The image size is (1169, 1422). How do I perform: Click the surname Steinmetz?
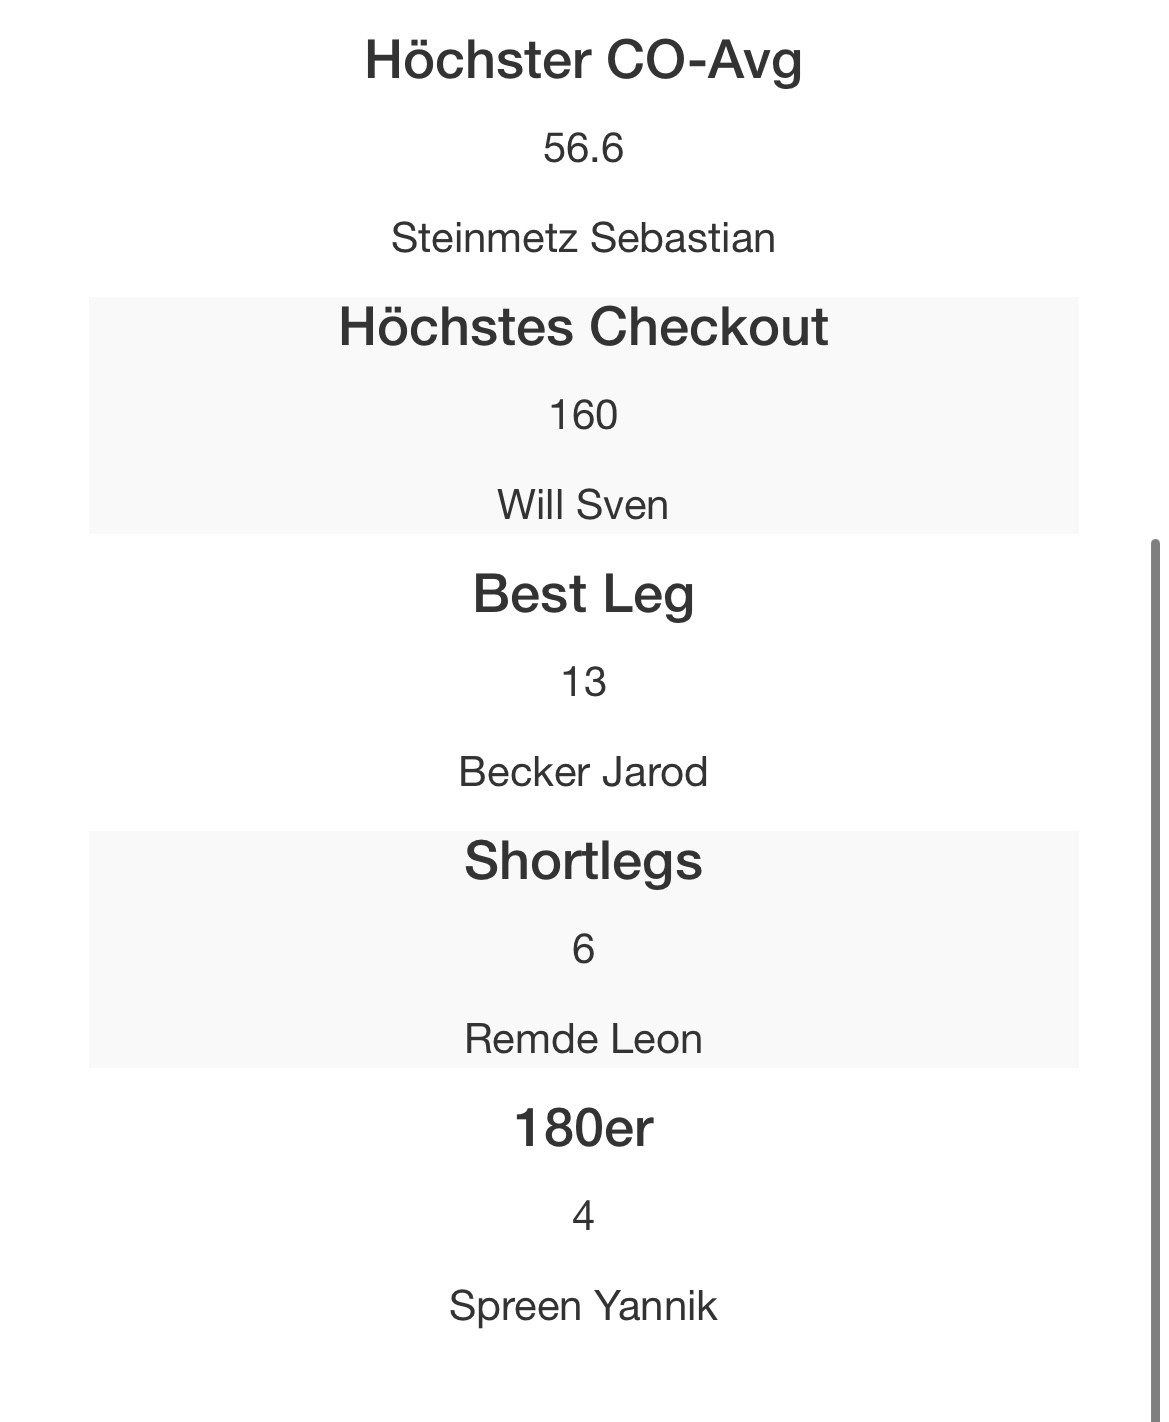[x=483, y=238]
